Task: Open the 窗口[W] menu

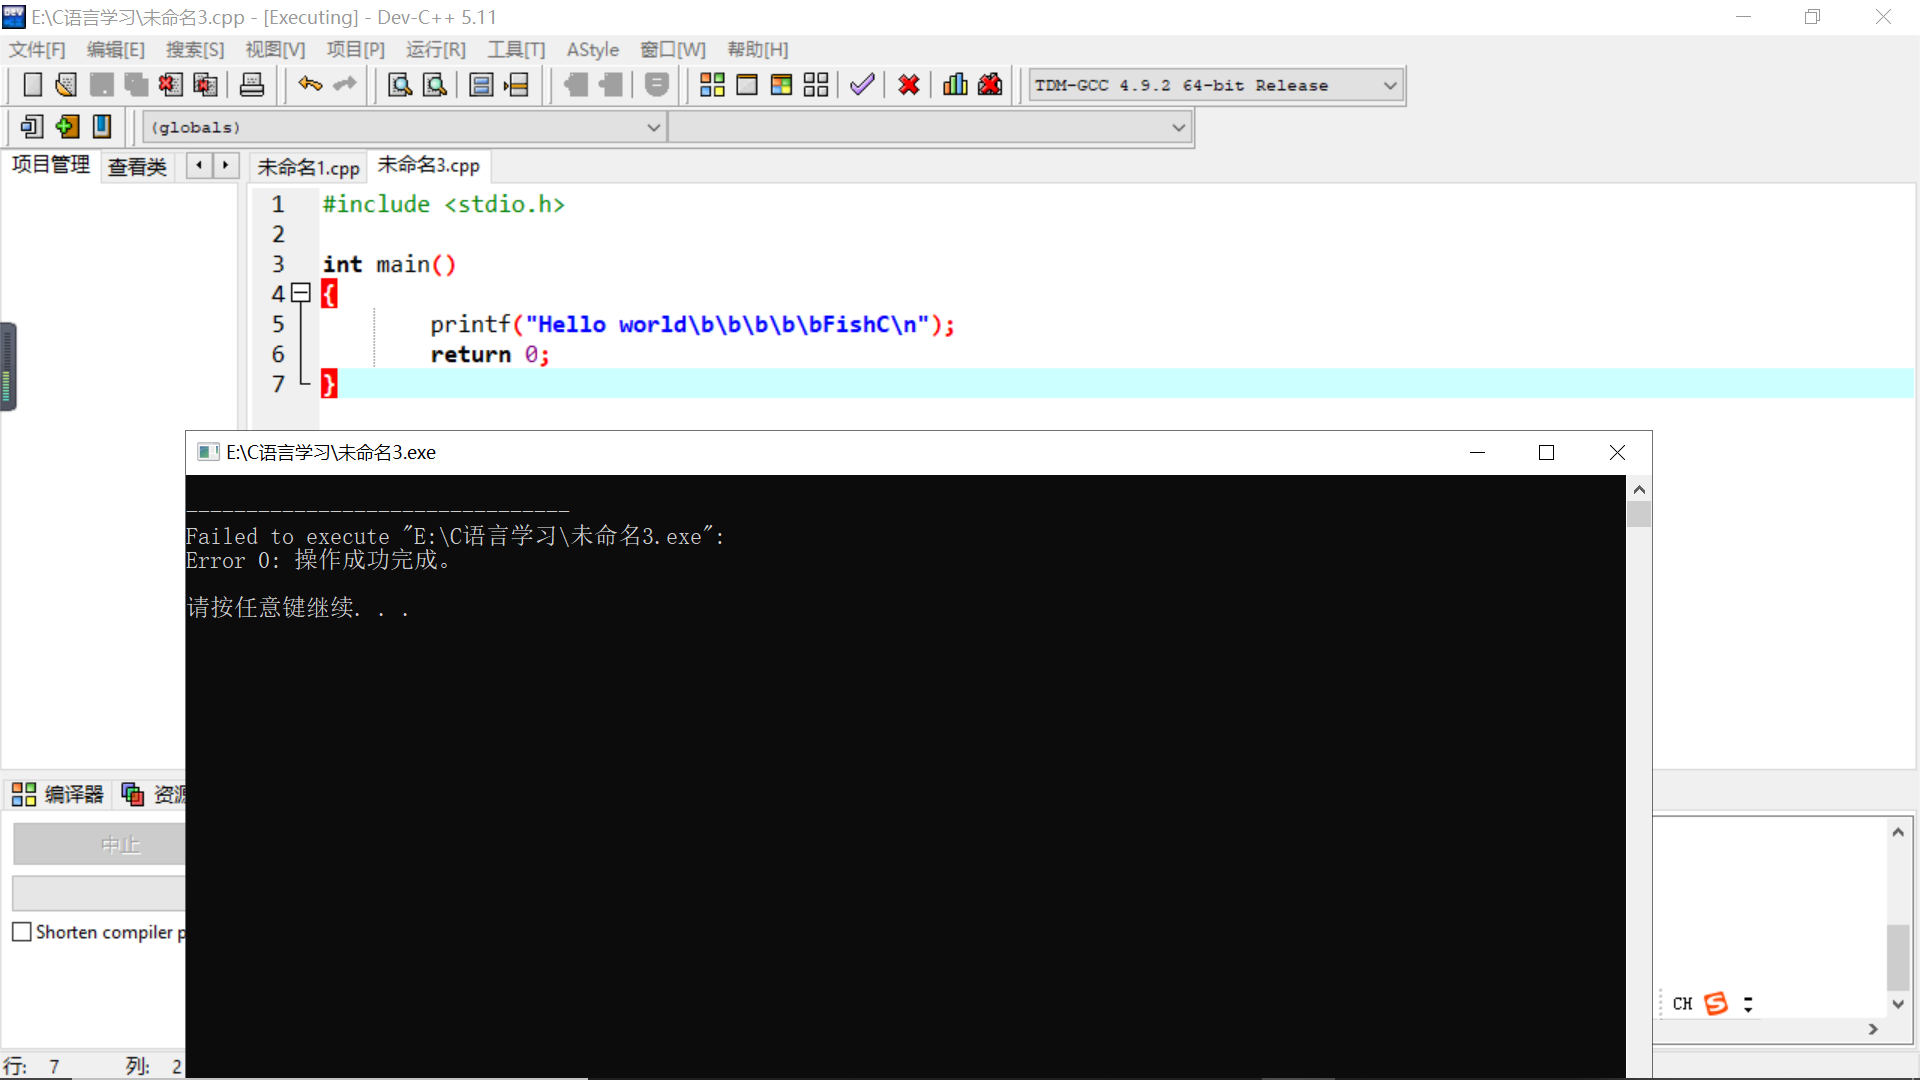Action: [x=673, y=50]
